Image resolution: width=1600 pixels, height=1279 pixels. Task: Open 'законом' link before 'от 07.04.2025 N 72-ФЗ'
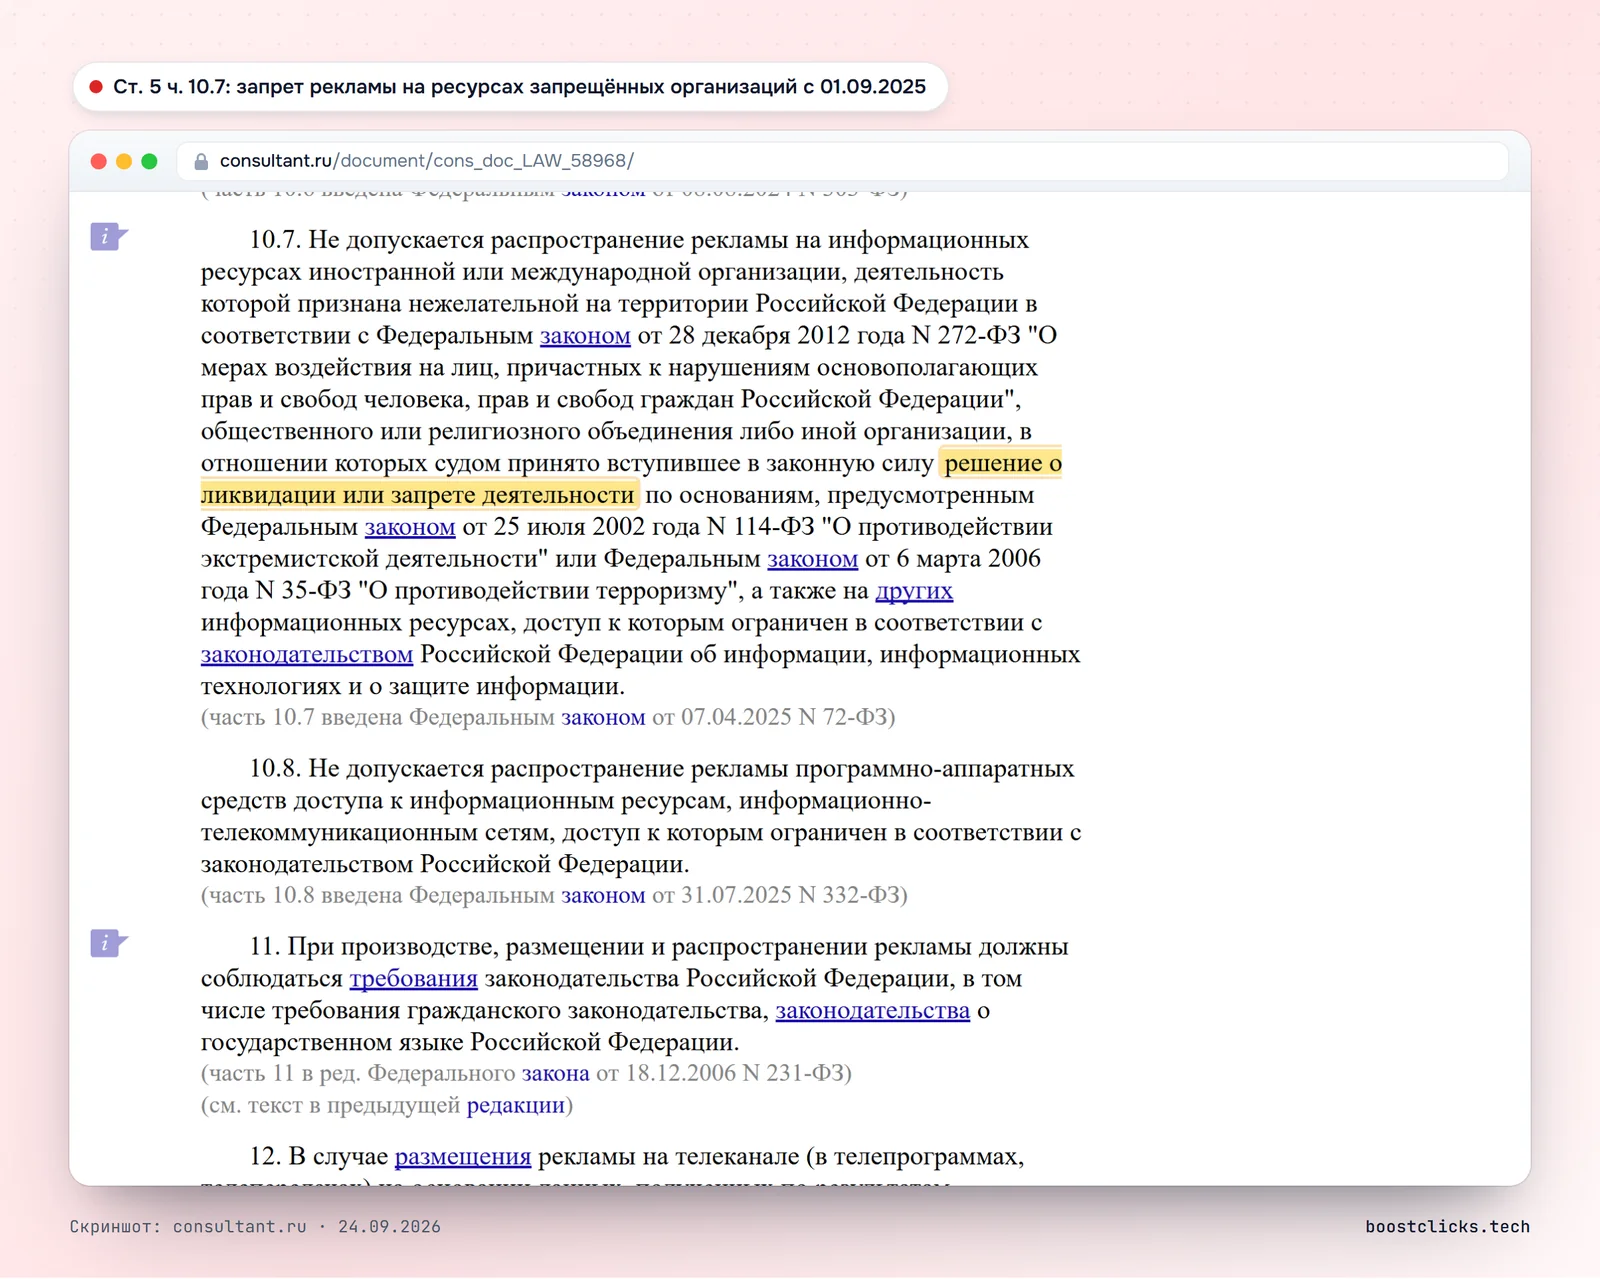(x=603, y=717)
